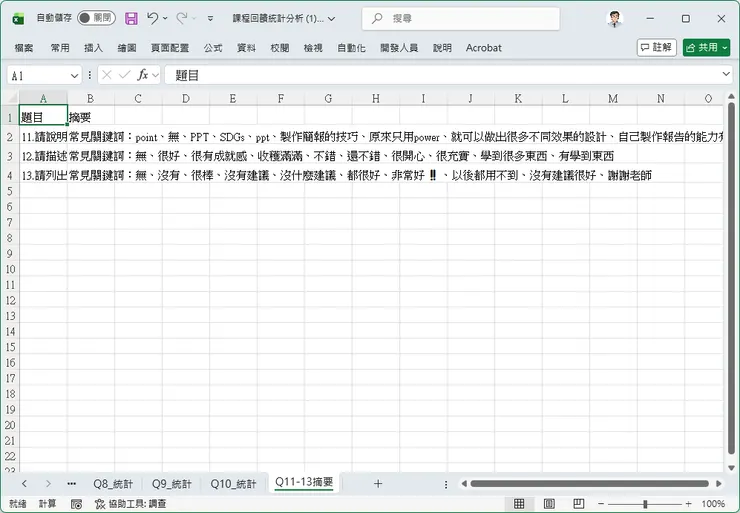Click the Excel app icon in title bar

pos(18,19)
